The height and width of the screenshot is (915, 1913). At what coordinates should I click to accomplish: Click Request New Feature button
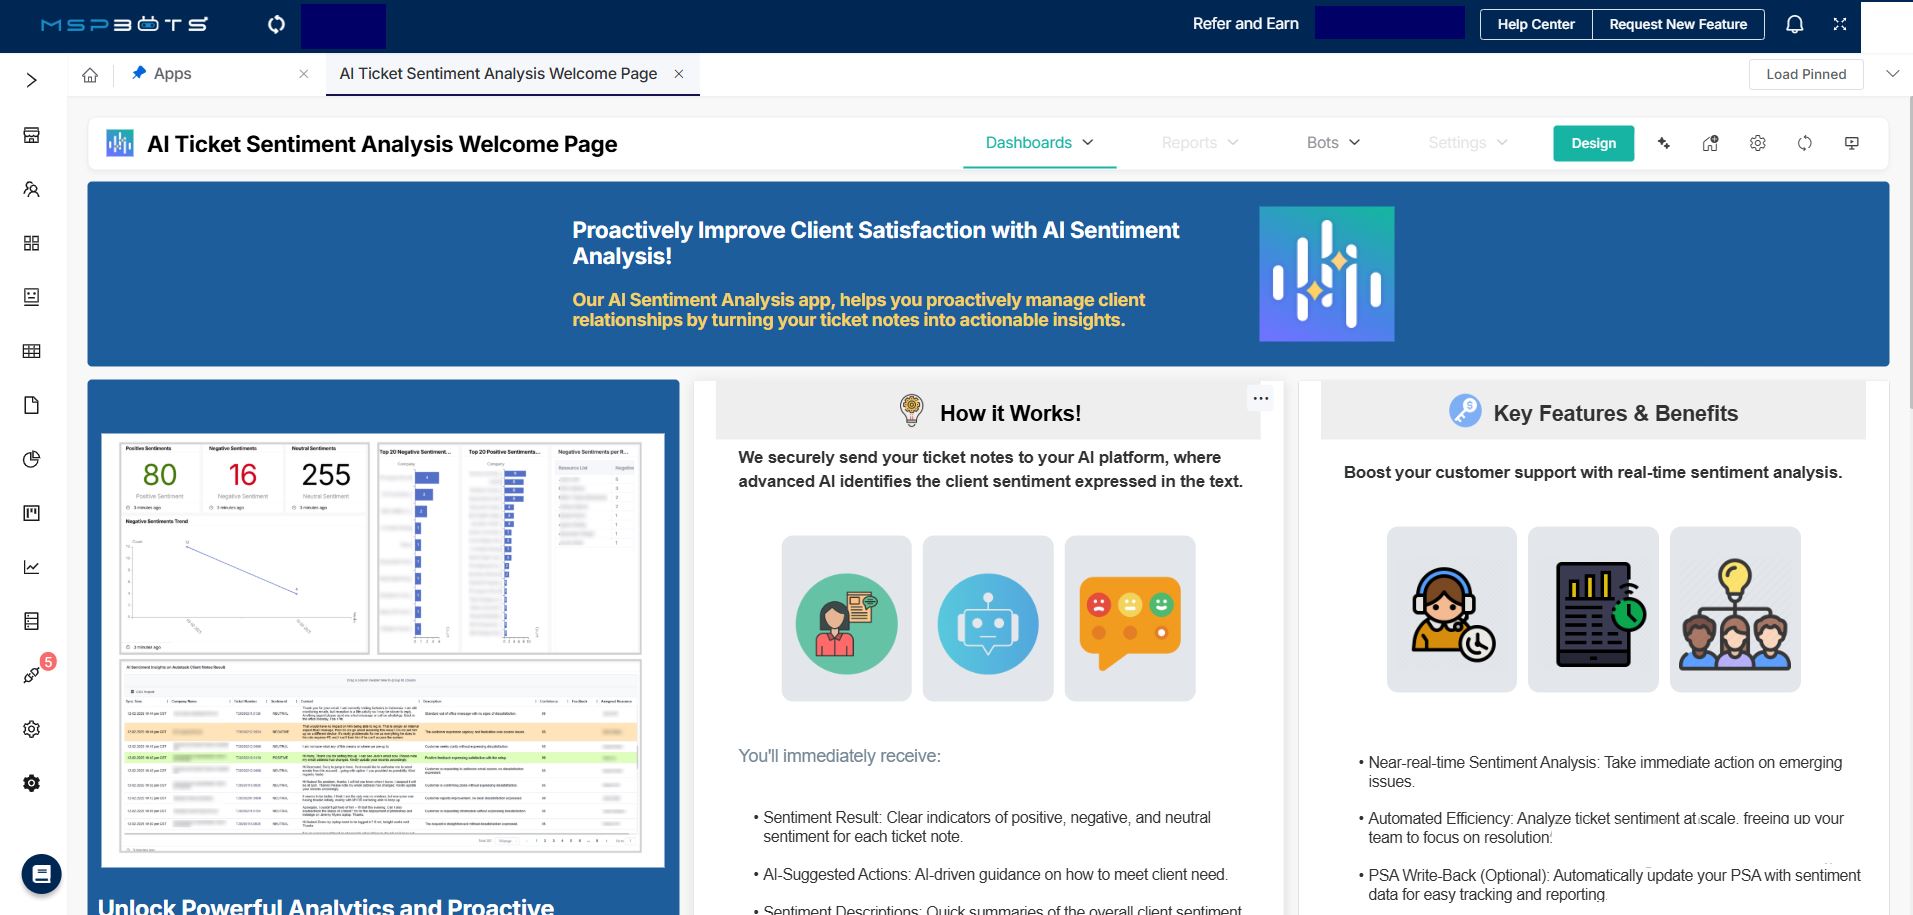click(1677, 25)
